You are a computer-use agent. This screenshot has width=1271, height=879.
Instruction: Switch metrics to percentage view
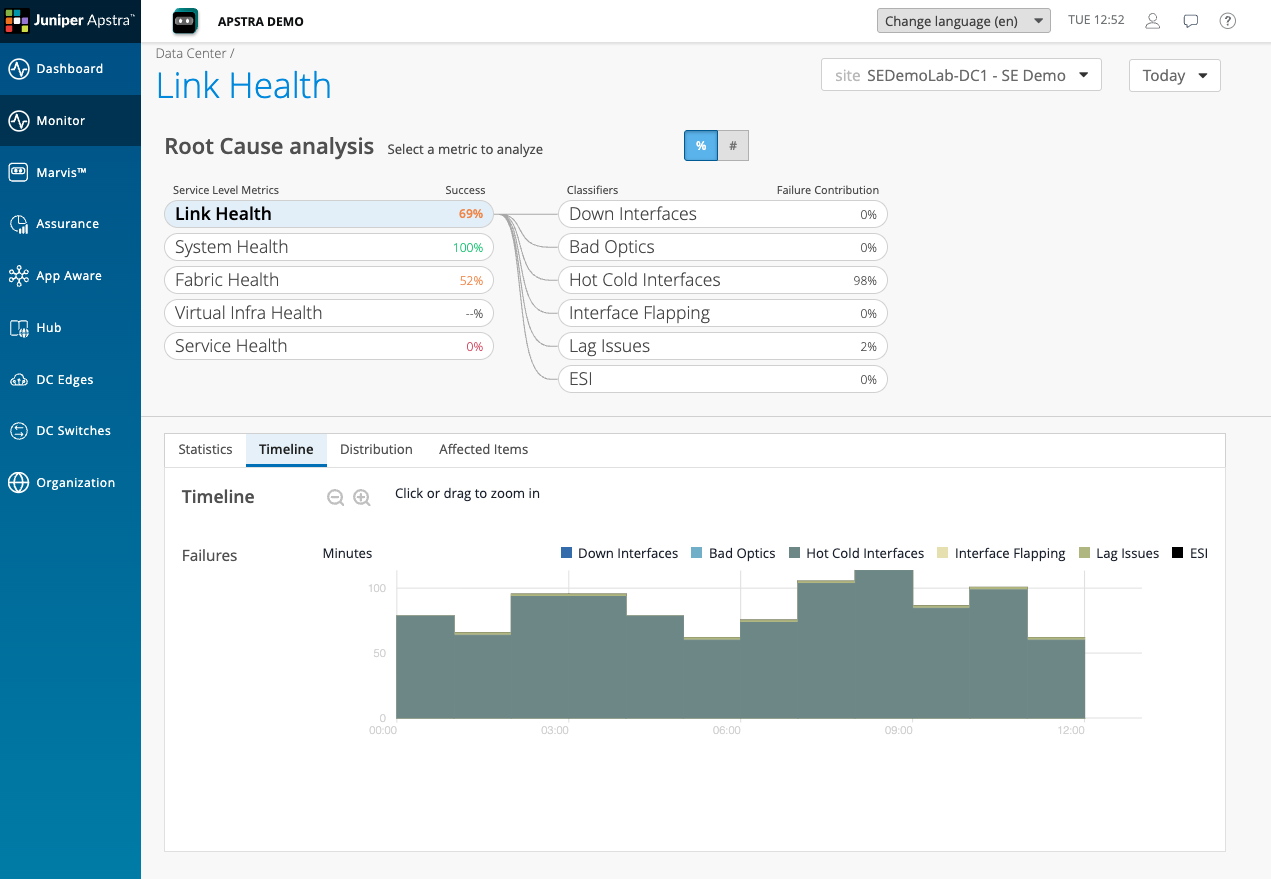coord(701,146)
